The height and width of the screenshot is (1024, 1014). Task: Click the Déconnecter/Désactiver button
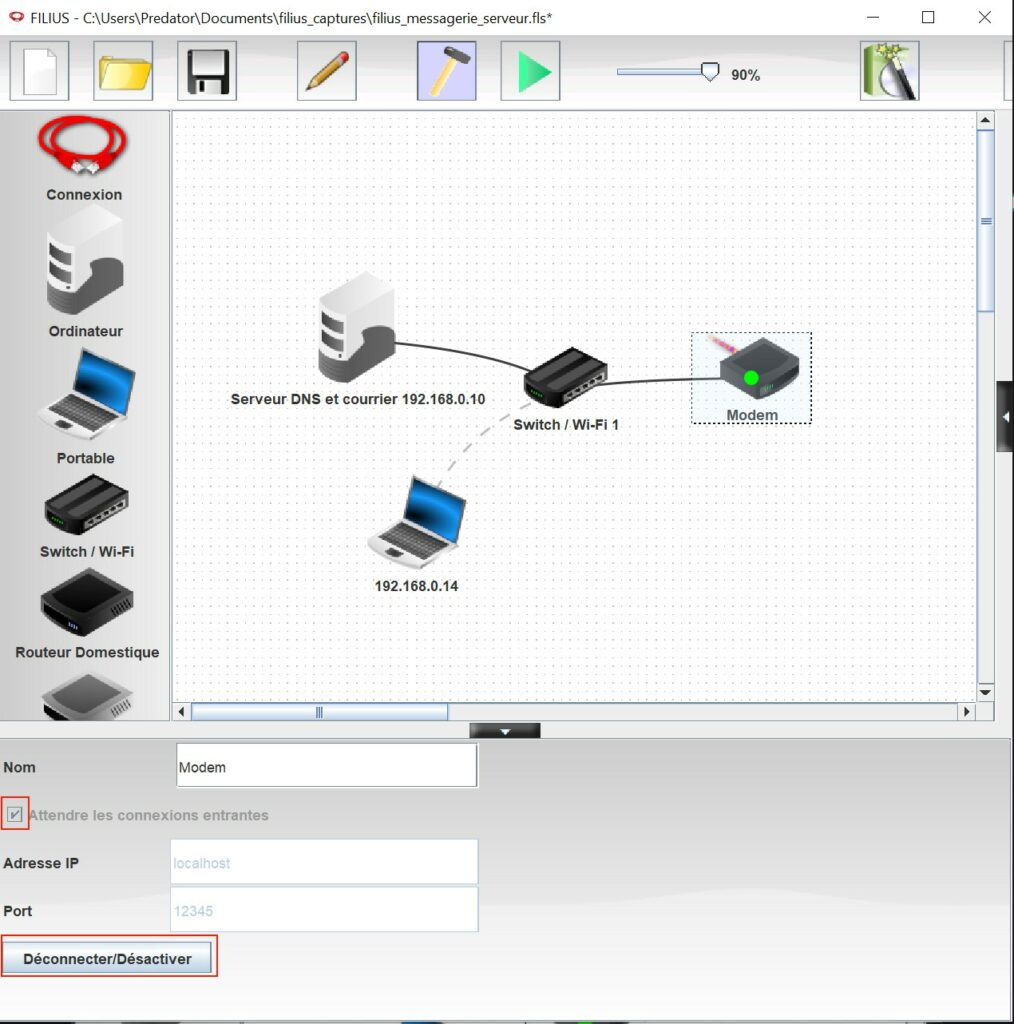point(108,958)
